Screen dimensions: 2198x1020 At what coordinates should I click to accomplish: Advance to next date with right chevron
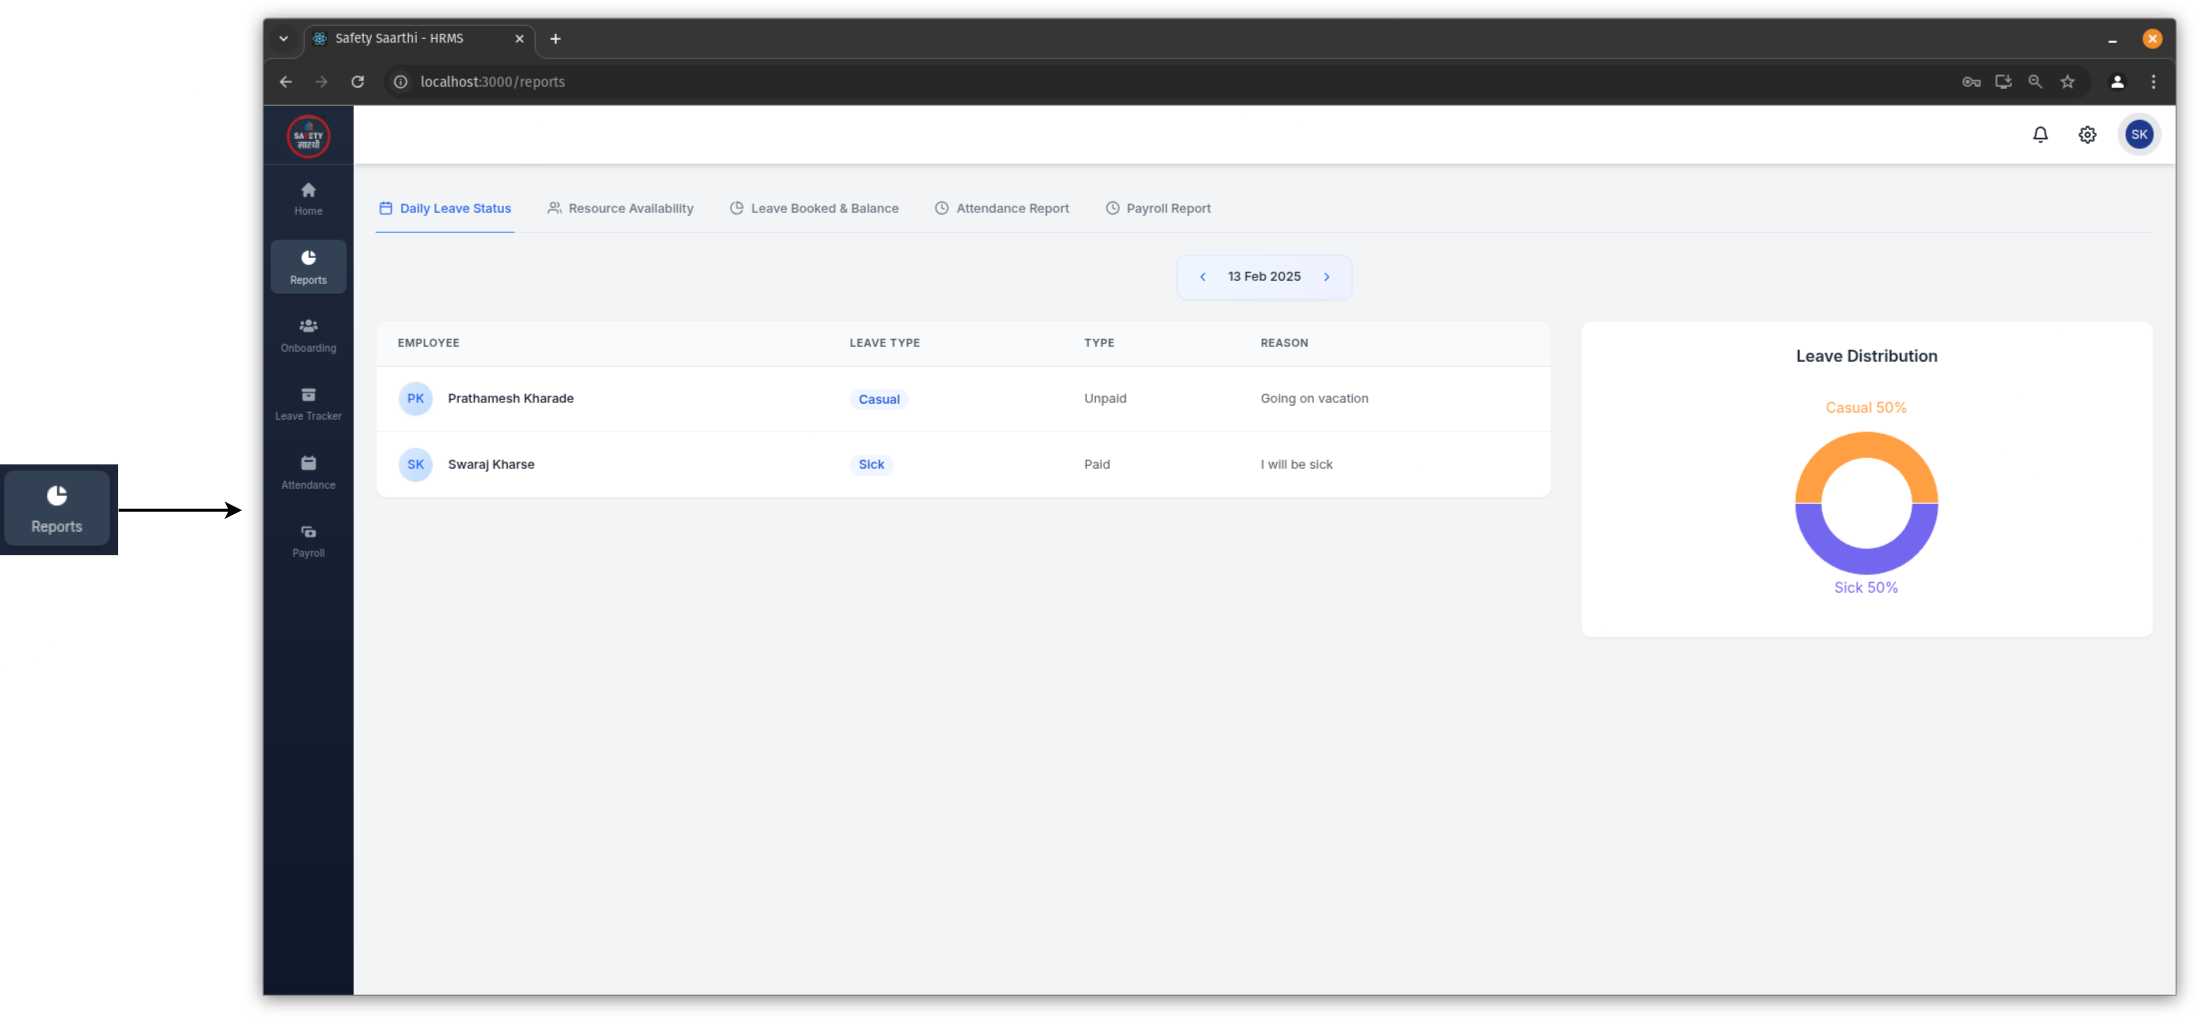(1327, 277)
